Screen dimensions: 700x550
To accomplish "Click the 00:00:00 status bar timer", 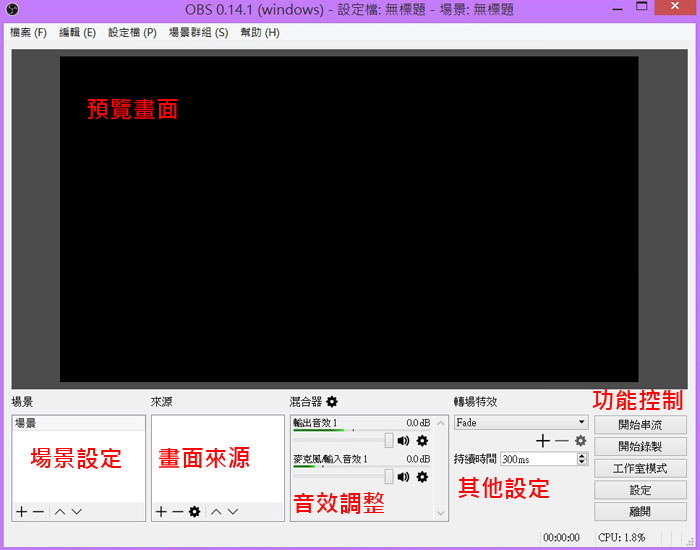I will (561, 537).
